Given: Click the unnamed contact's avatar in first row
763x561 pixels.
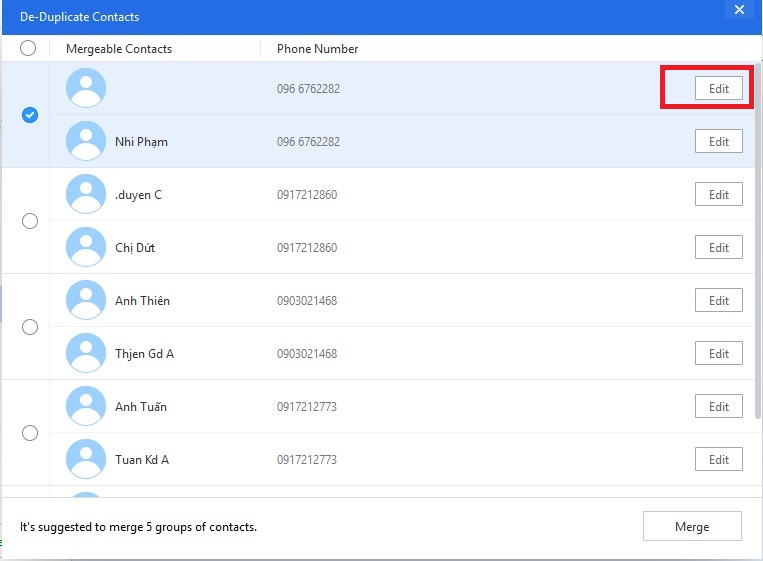Looking at the screenshot, I should [x=86, y=88].
